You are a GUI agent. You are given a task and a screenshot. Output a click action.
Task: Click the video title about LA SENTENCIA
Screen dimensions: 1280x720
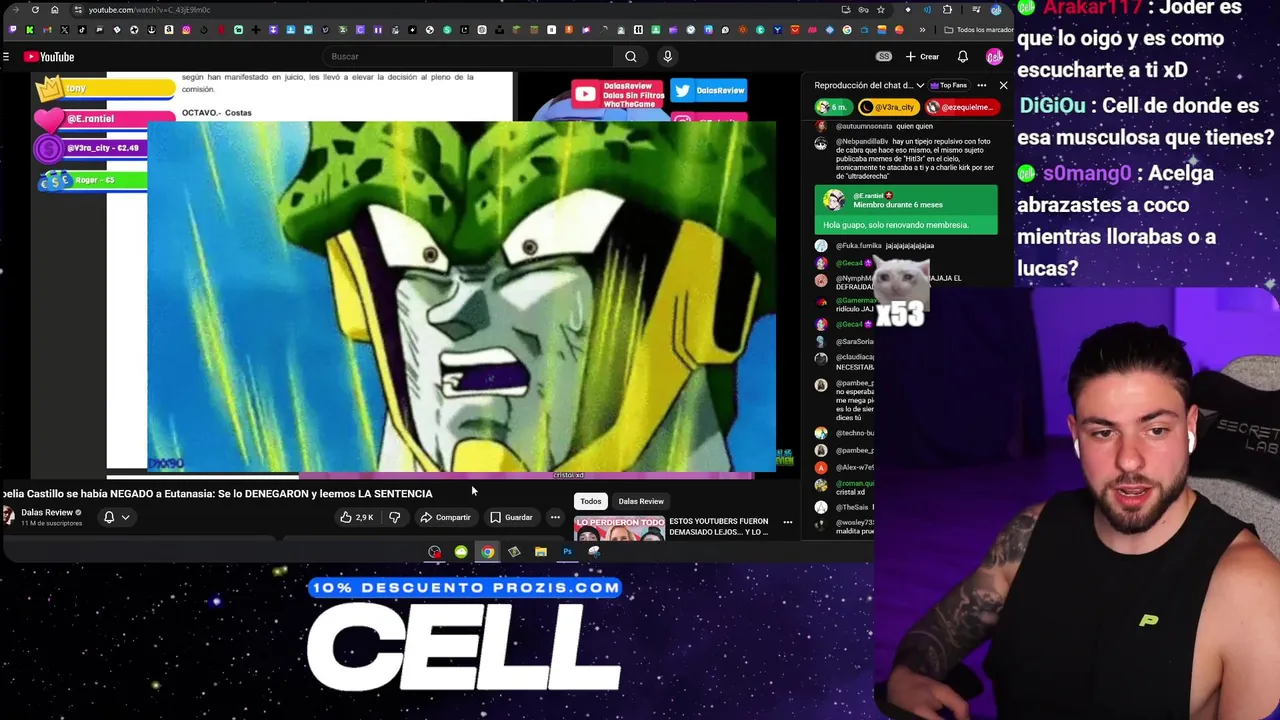[217, 493]
